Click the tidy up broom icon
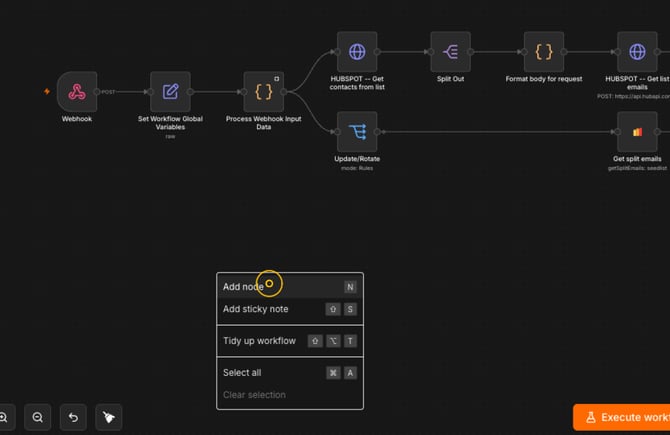This screenshot has width=670, height=435. click(109, 417)
